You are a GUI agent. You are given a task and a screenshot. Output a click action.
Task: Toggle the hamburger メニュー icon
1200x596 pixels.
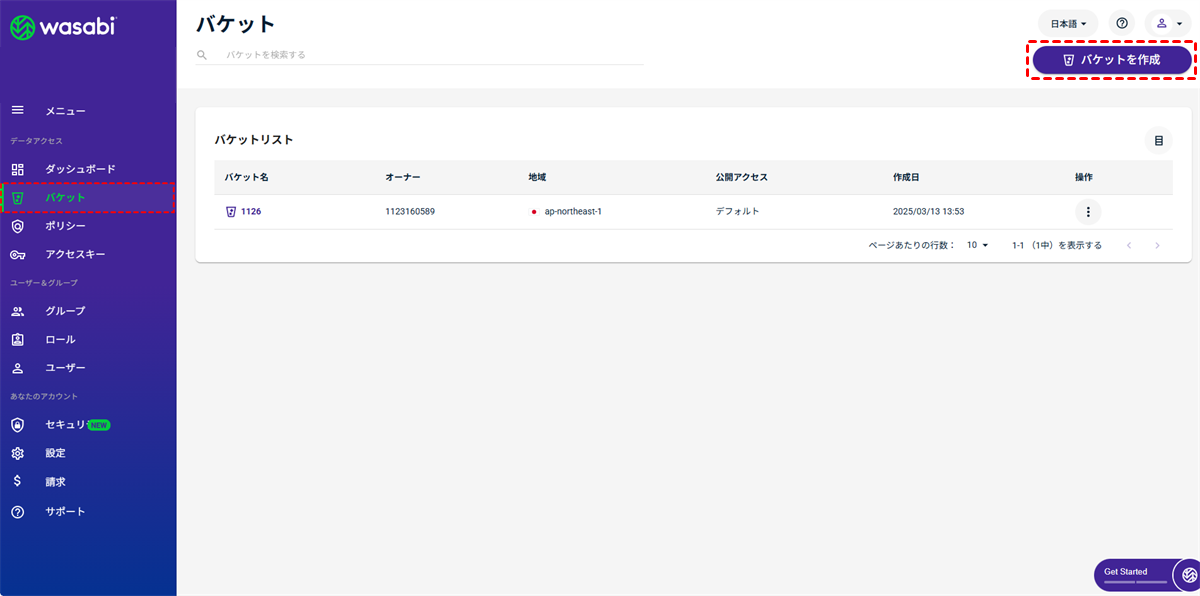coord(17,111)
